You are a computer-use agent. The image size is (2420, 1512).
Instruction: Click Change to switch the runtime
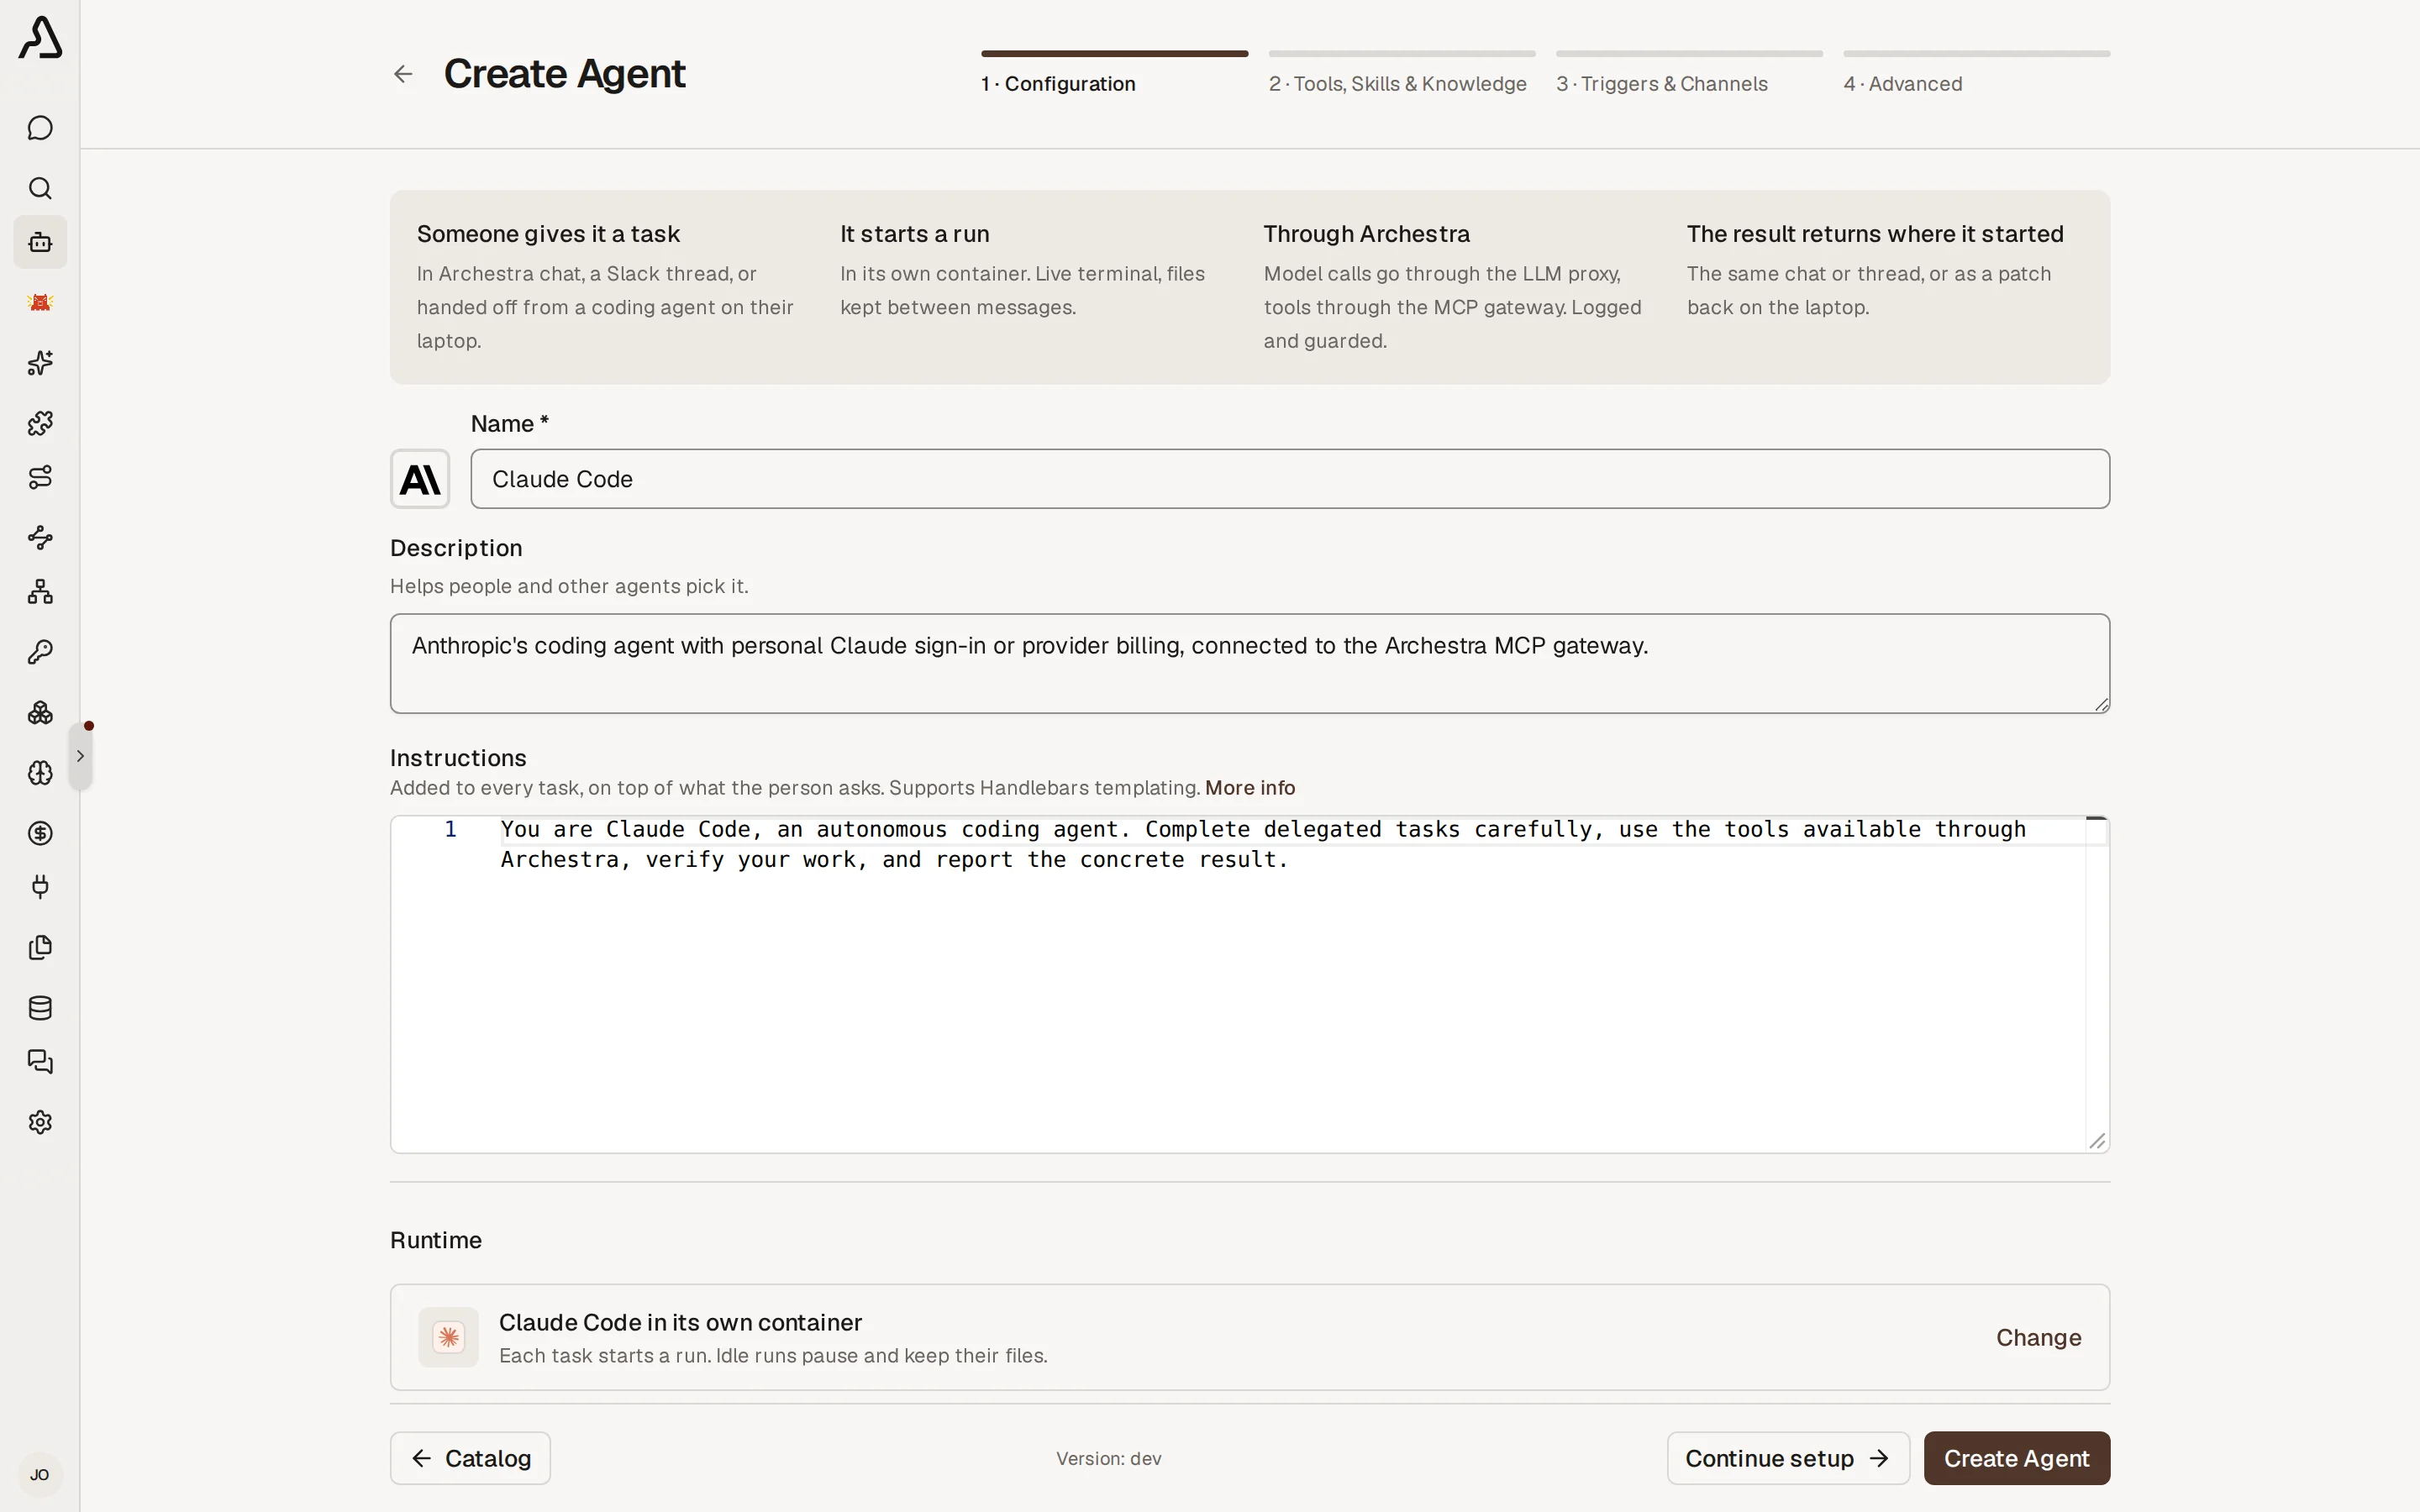coord(2038,1338)
